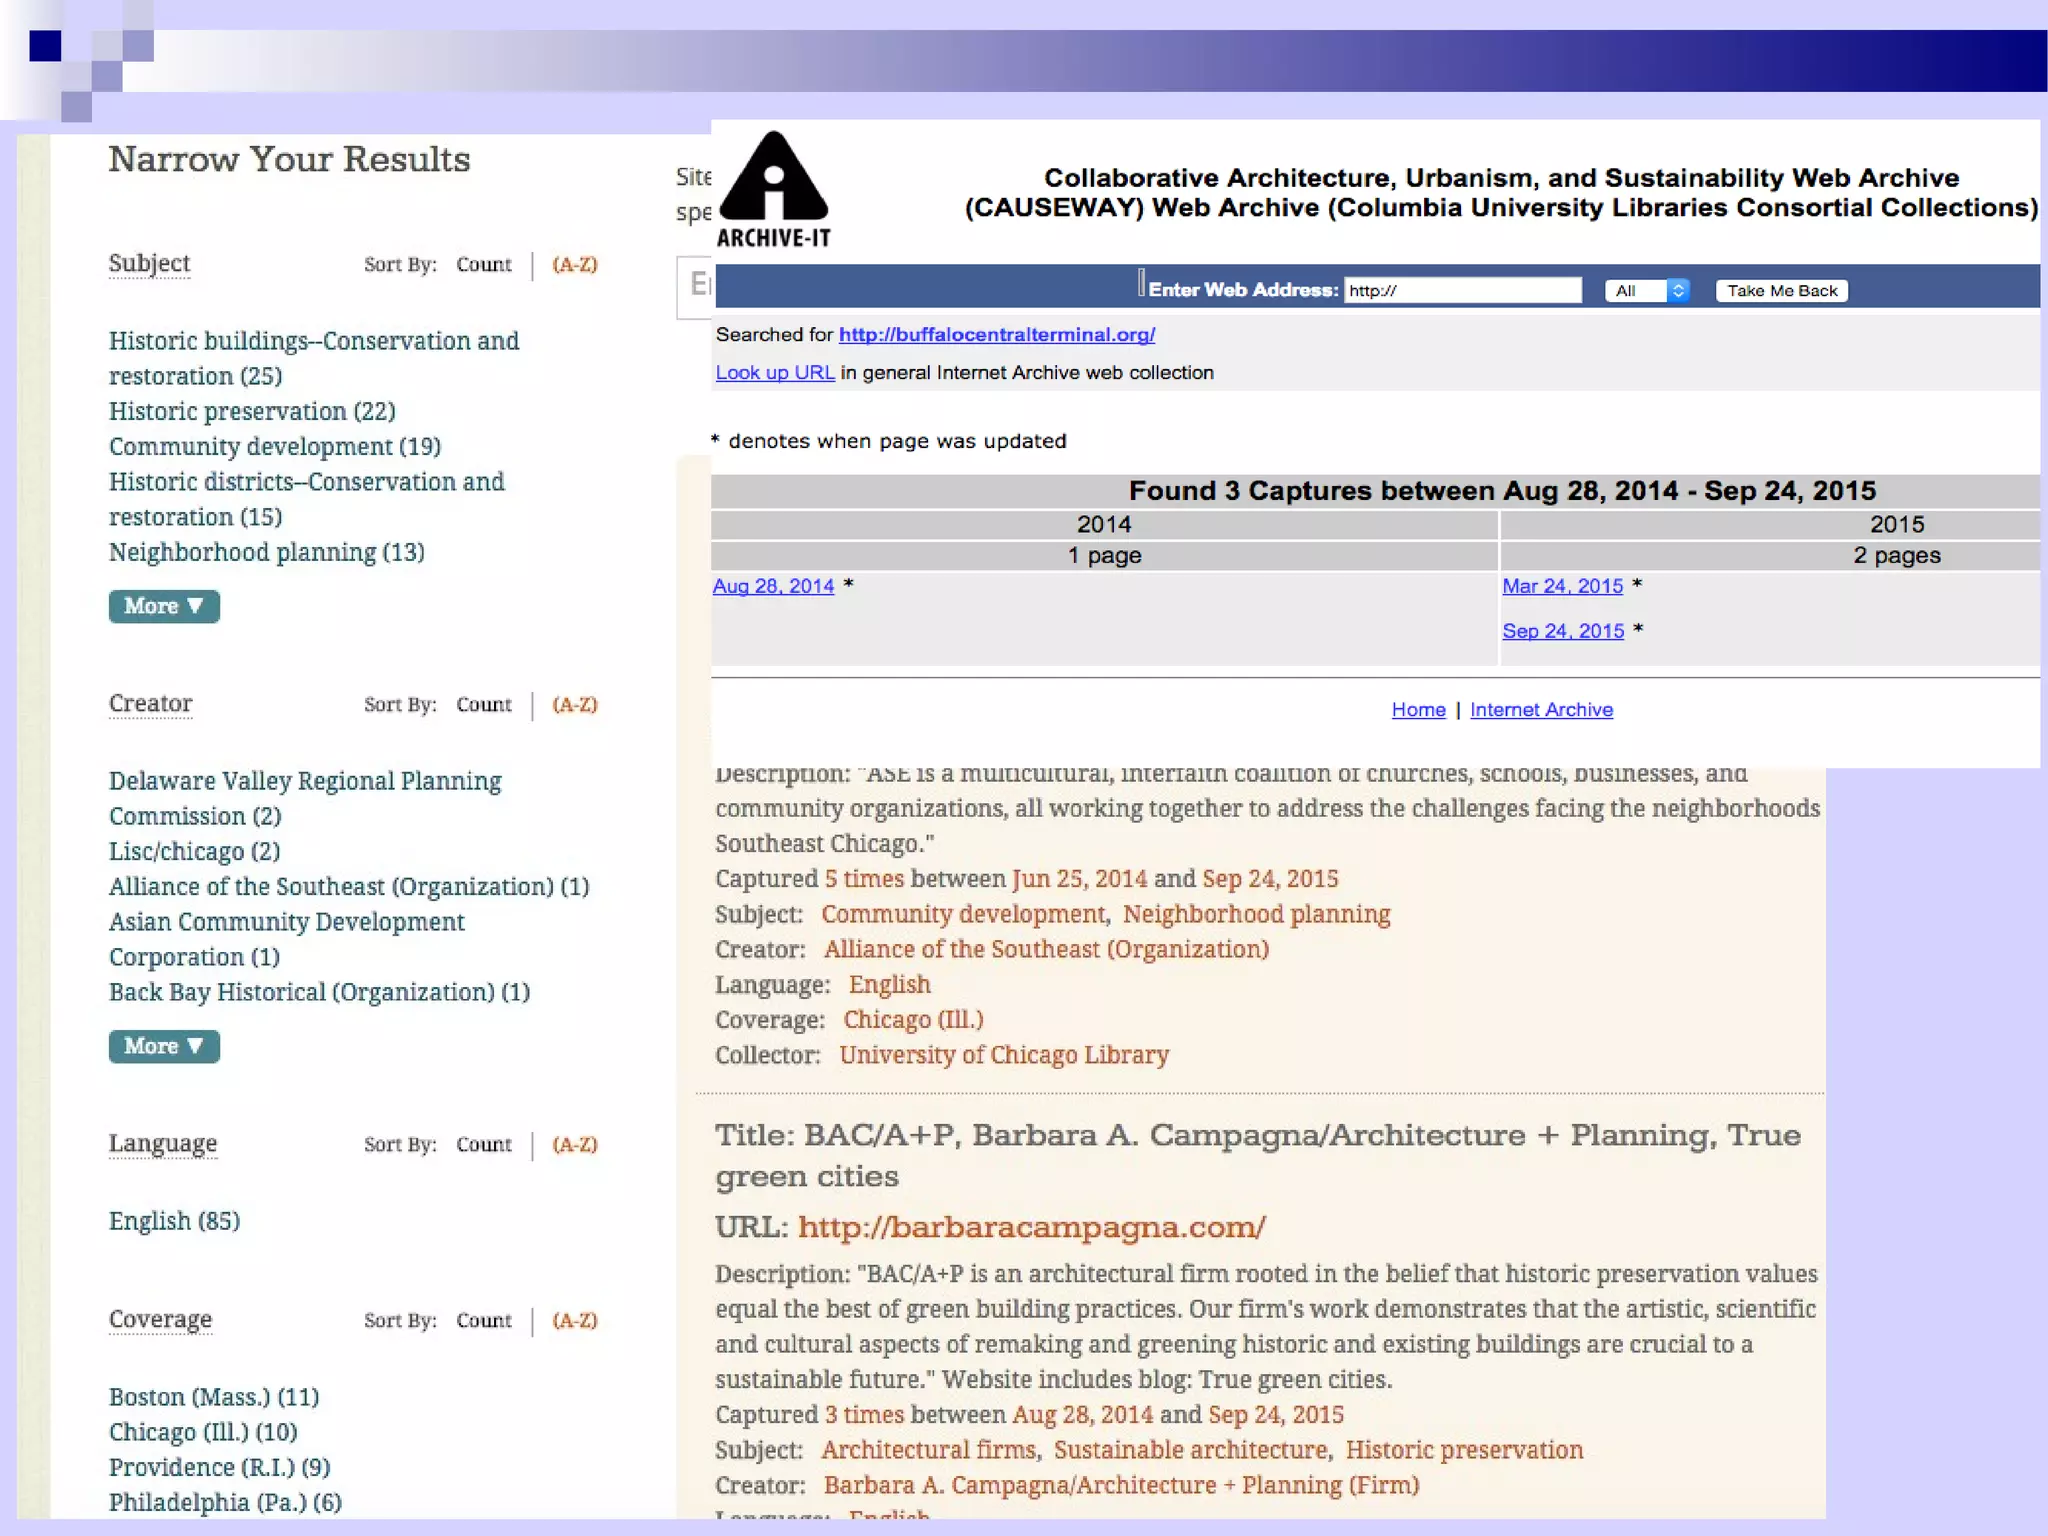
Task: Open the barbaracampagna.com URL
Action: pos(1031,1227)
